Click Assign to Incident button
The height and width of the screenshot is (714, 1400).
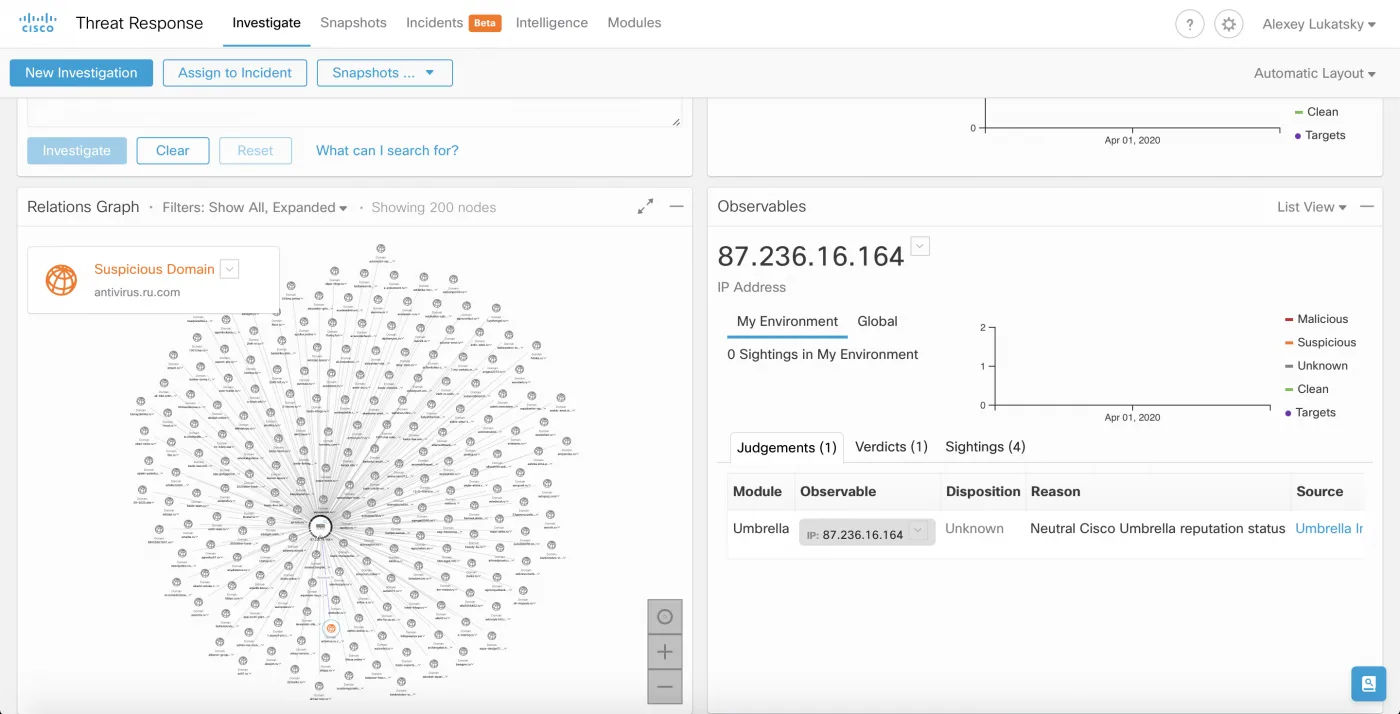(235, 73)
